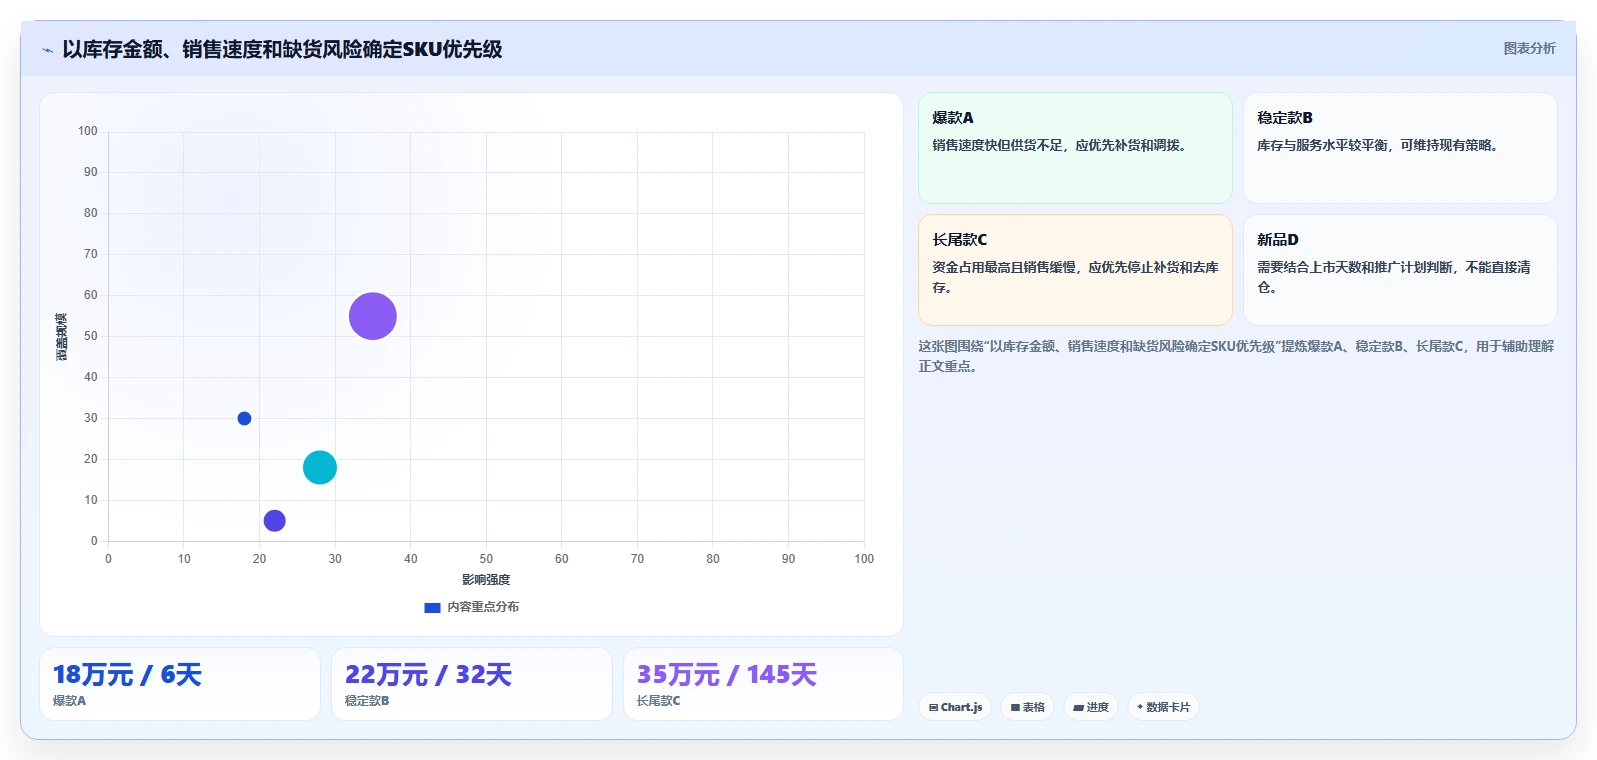Select the 18万元 / 6天 metric card
The width and height of the screenshot is (1597, 760).
(x=180, y=684)
